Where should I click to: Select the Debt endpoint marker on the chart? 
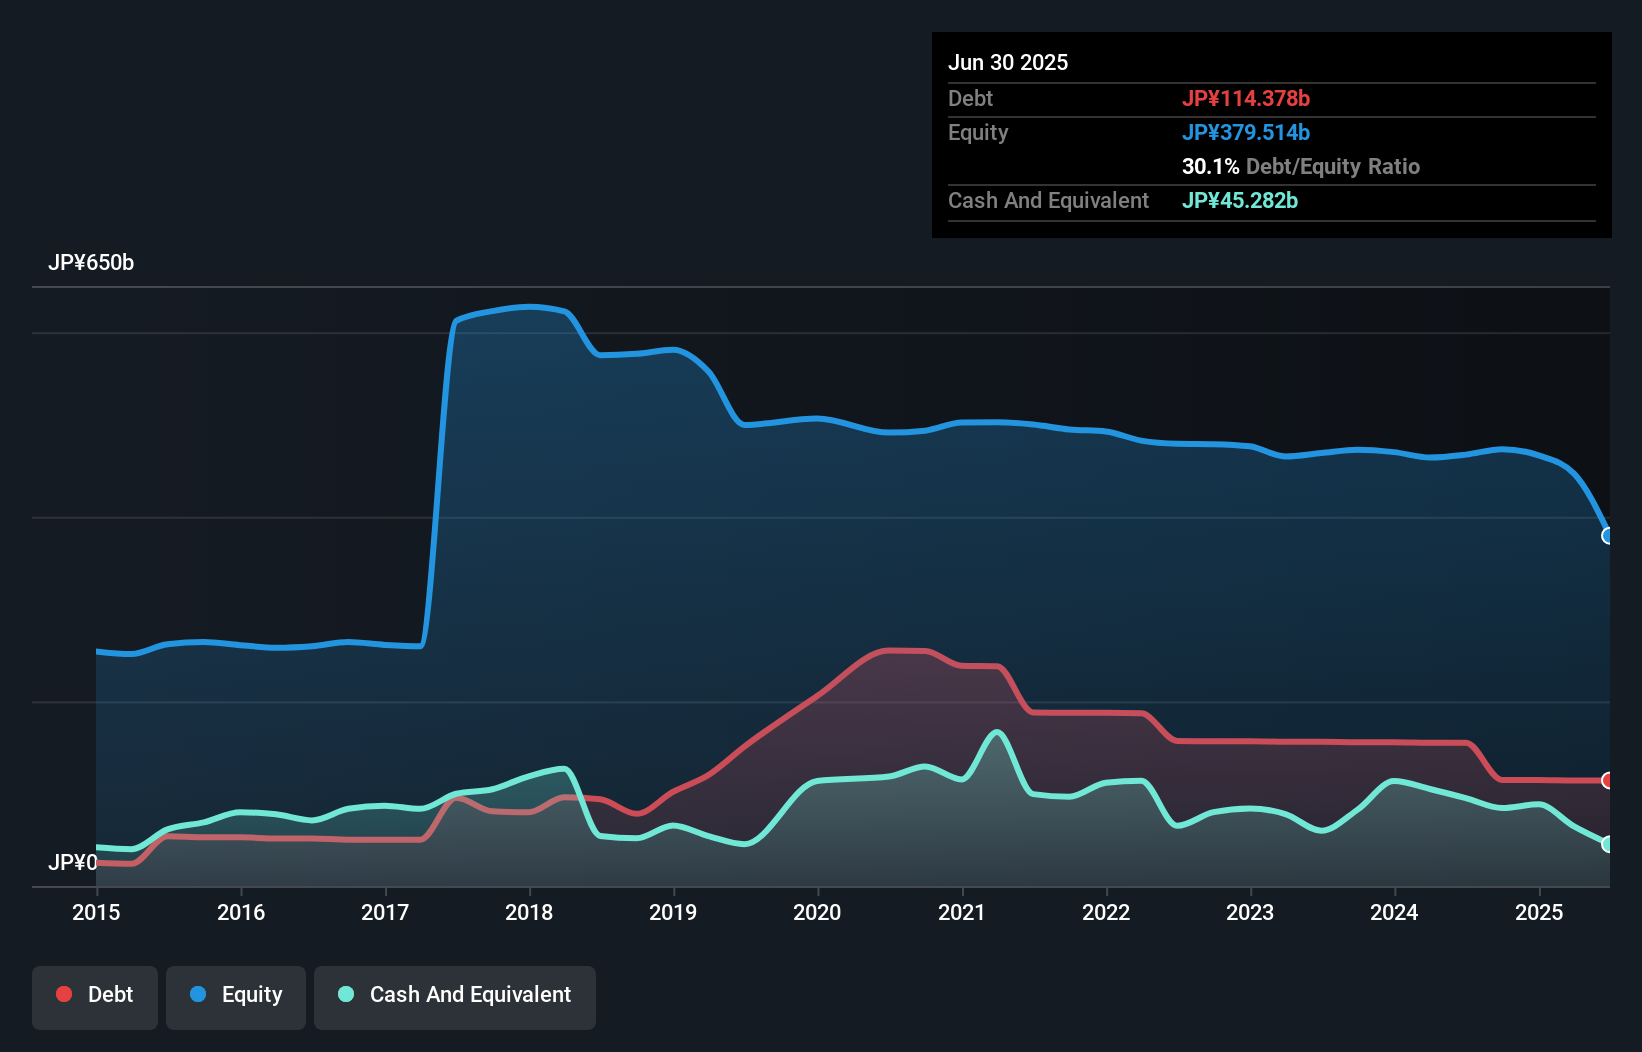[1607, 781]
